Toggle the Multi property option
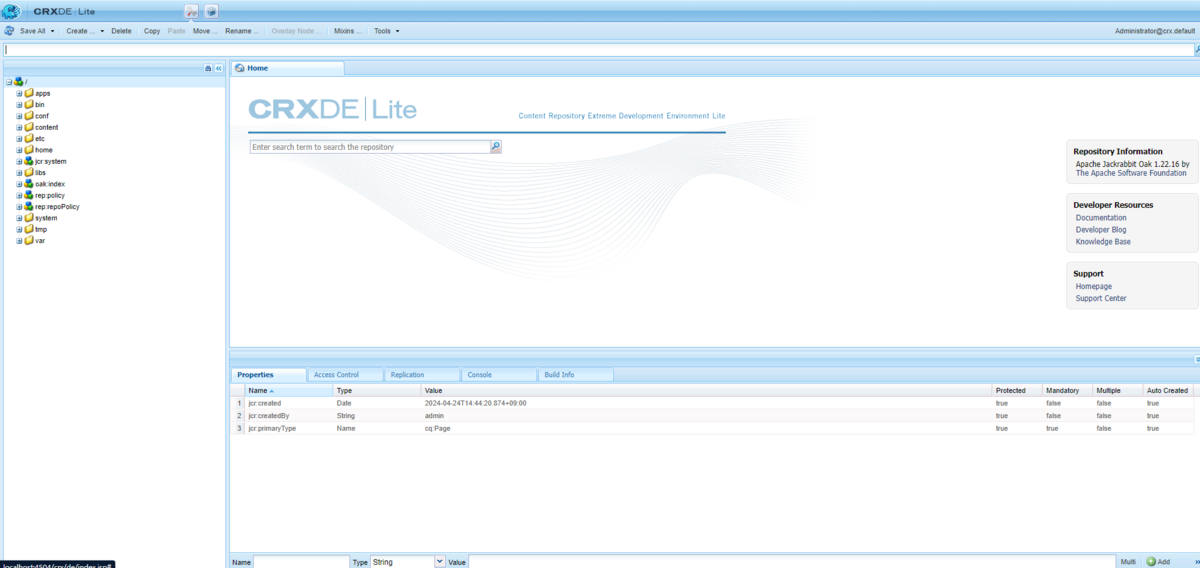 1128,562
